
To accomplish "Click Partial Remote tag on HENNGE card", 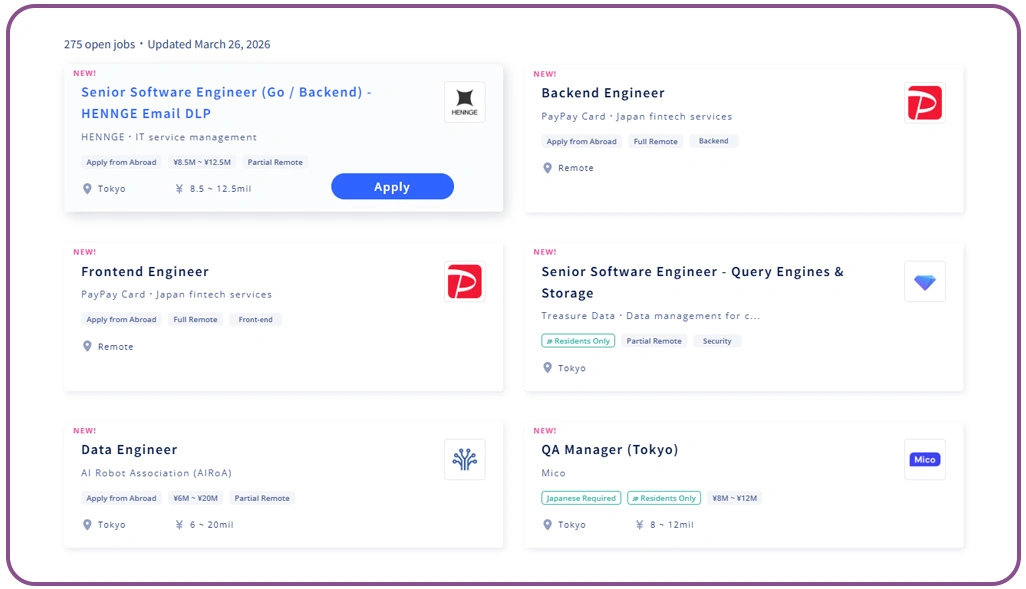I will (x=275, y=162).
